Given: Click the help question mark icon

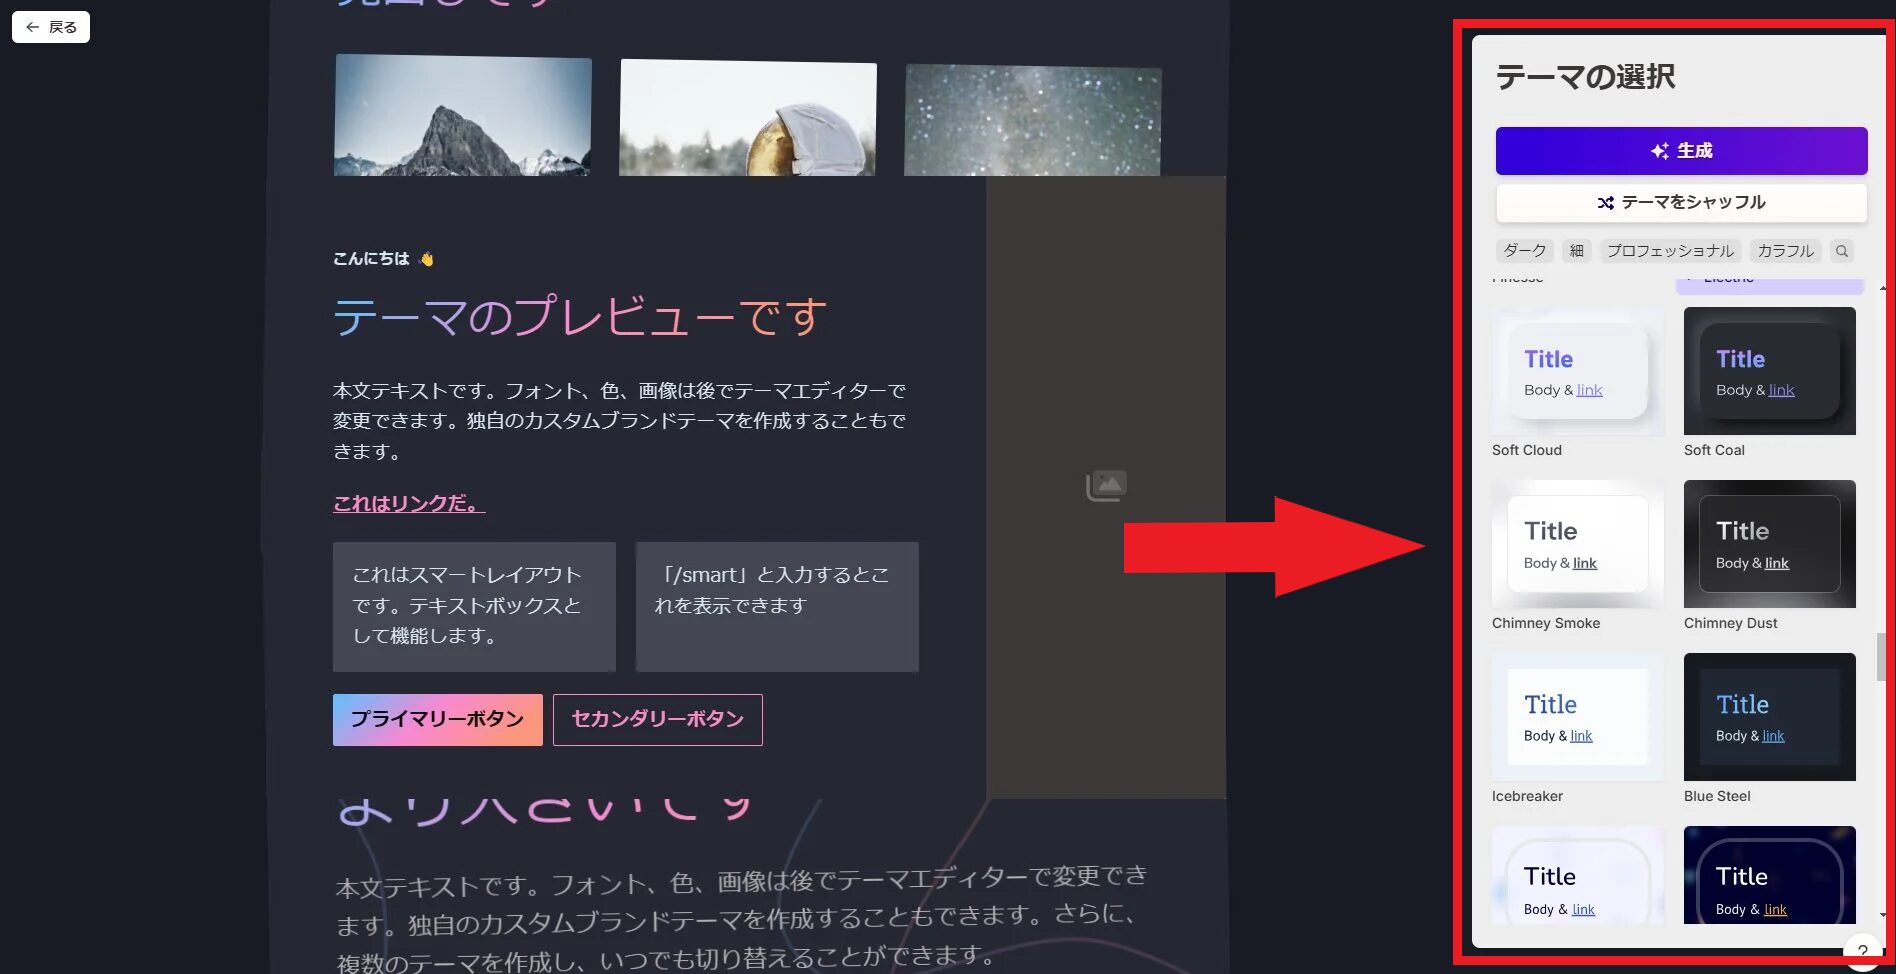Looking at the screenshot, I should (x=1862, y=952).
